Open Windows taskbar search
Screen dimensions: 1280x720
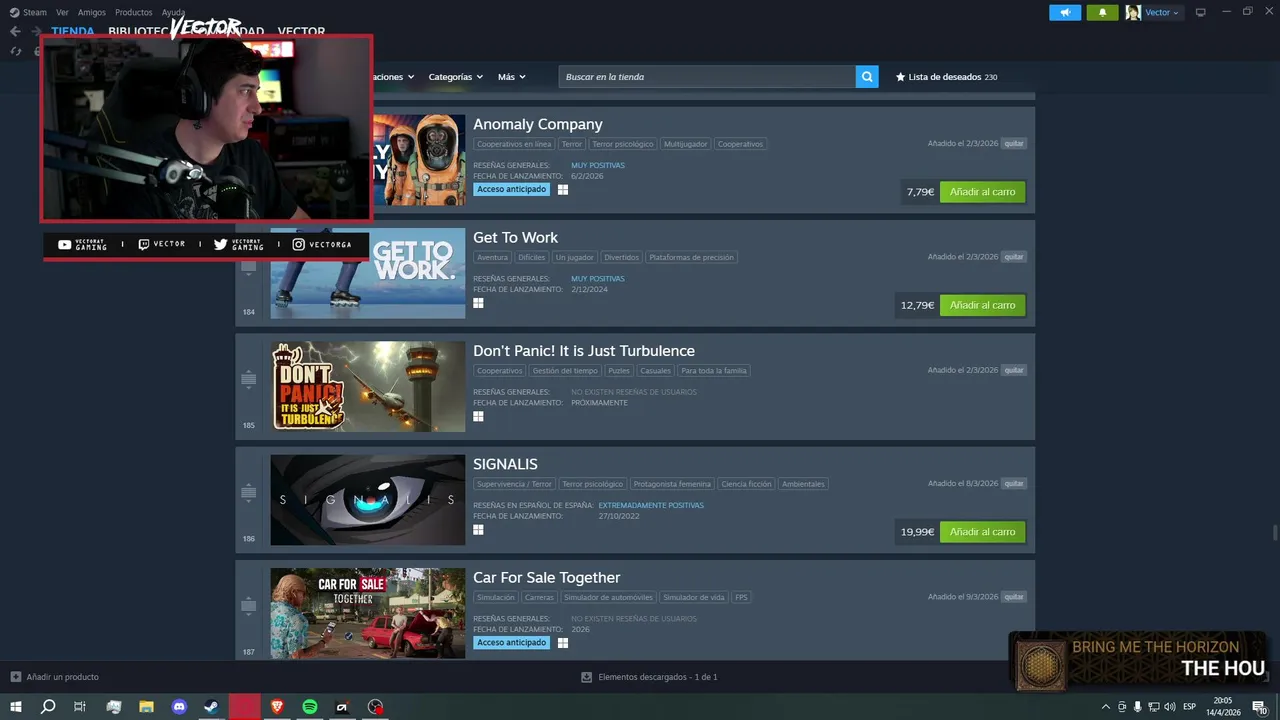click(x=48, y=707)
